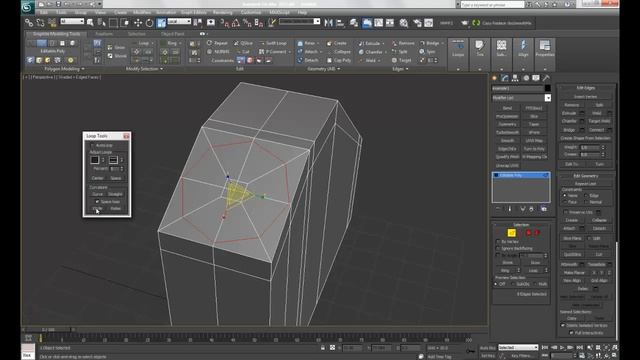
Task: Click Relax button in Loop Tools
Action: [116, 209]
